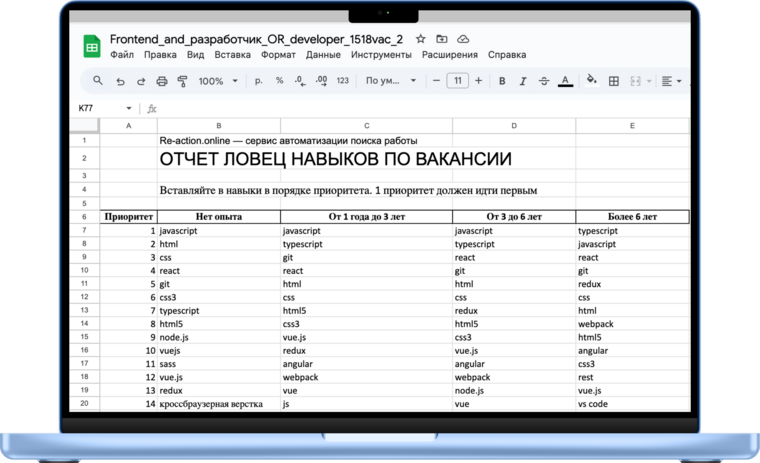
Task: Select column C header
Action: tap(366, 126)
